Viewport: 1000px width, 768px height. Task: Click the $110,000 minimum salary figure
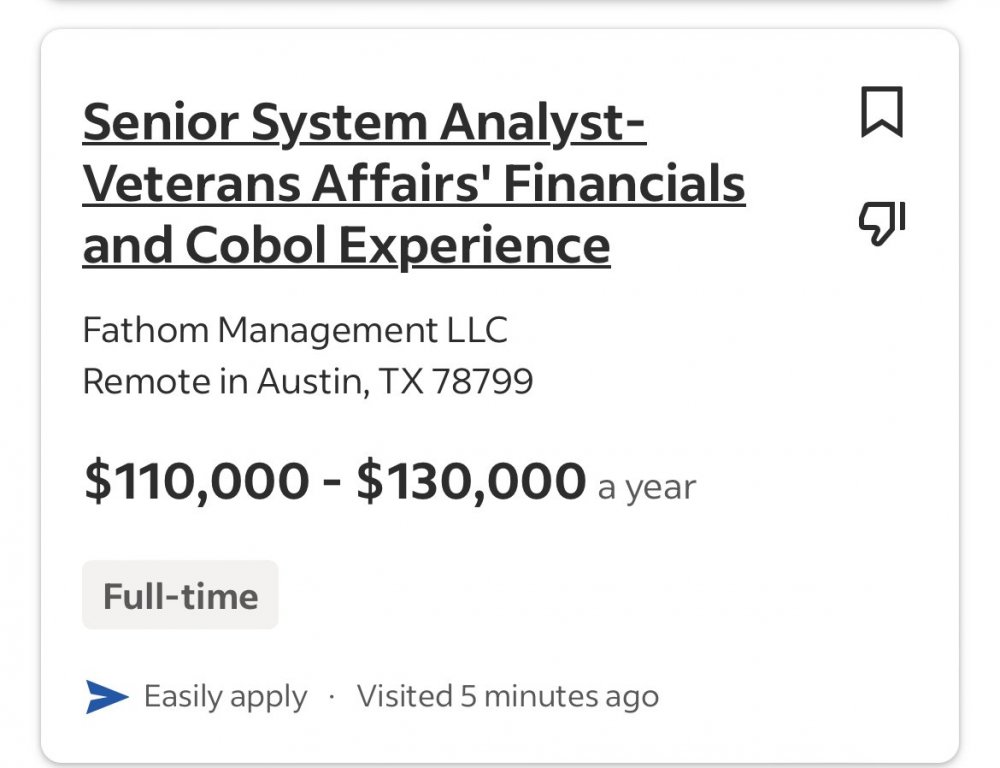click(196, 481)
